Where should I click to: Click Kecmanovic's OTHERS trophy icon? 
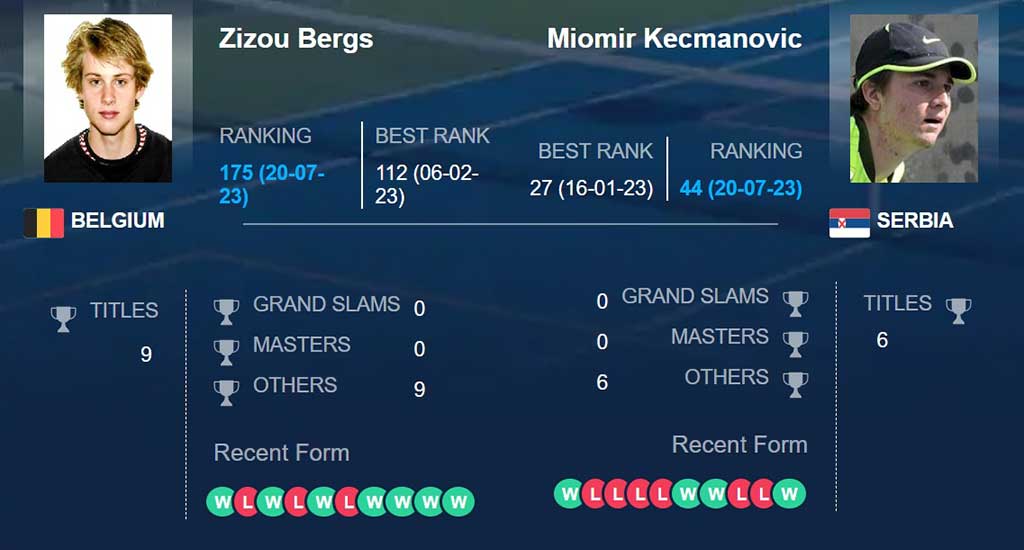click(795, 385)
